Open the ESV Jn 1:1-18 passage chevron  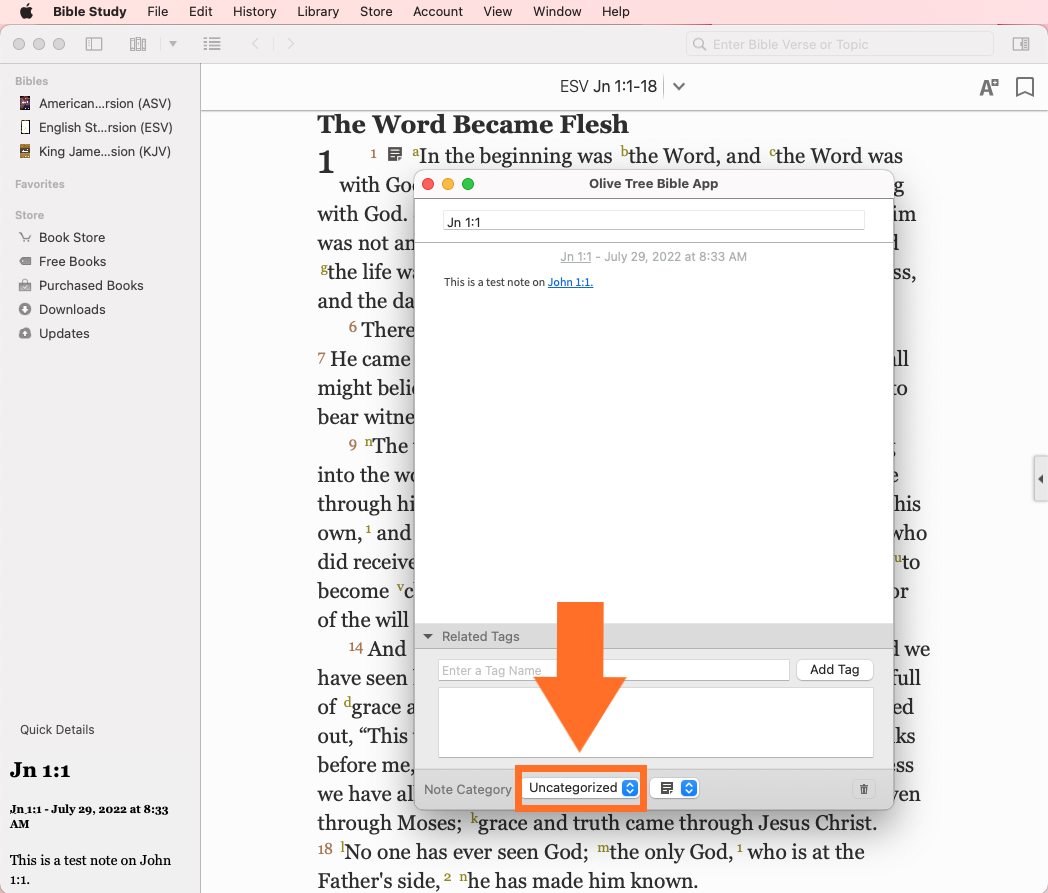679,87
